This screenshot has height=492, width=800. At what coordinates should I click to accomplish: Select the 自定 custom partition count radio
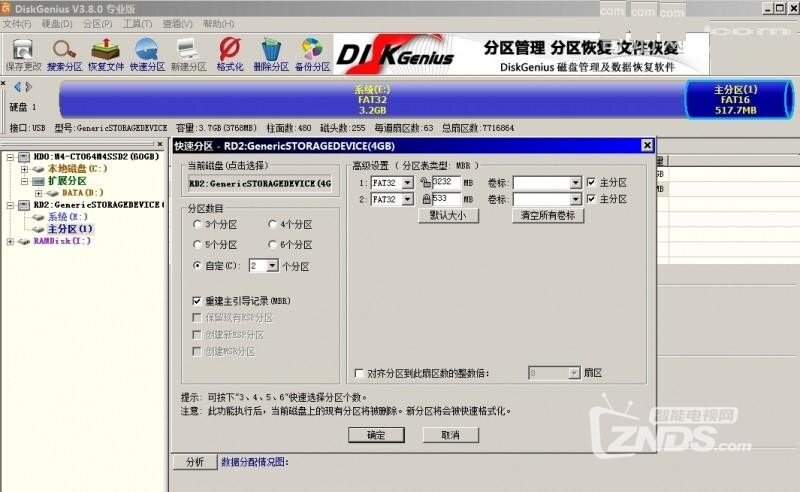[x=197, y=265]
